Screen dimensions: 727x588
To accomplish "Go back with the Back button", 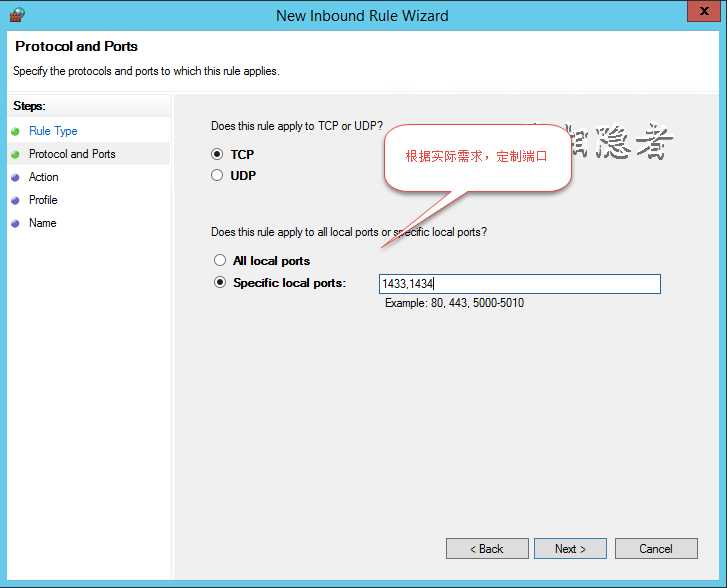I will point(487,549).
